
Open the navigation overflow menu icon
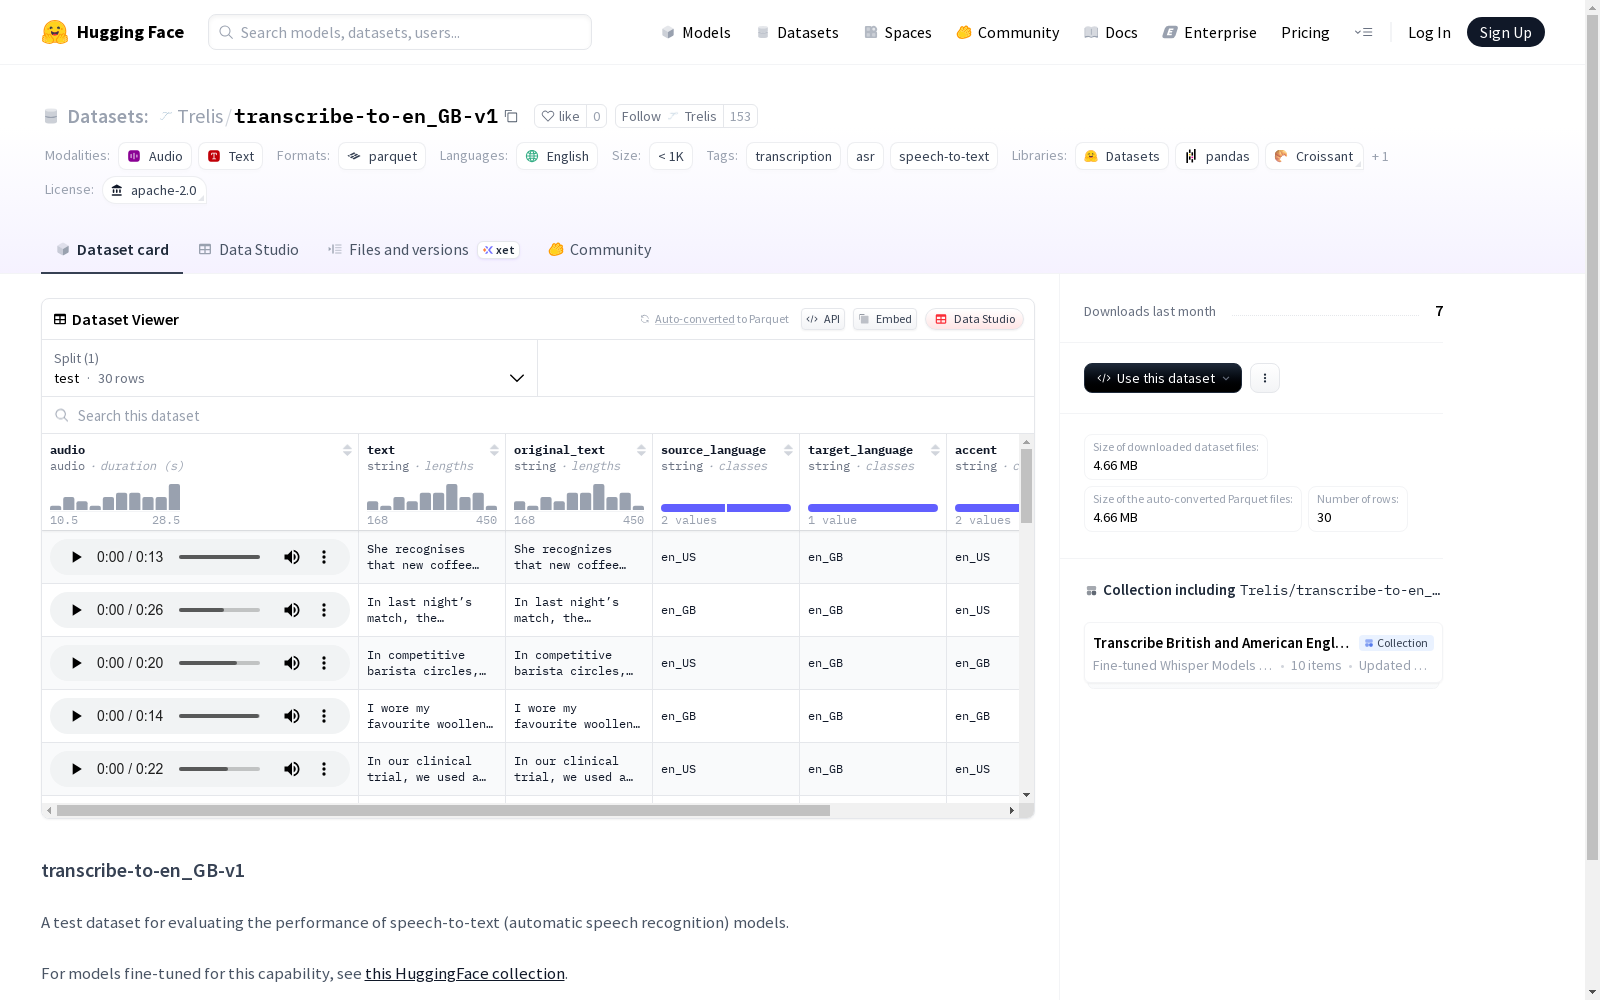click(x=1363, y=32)
